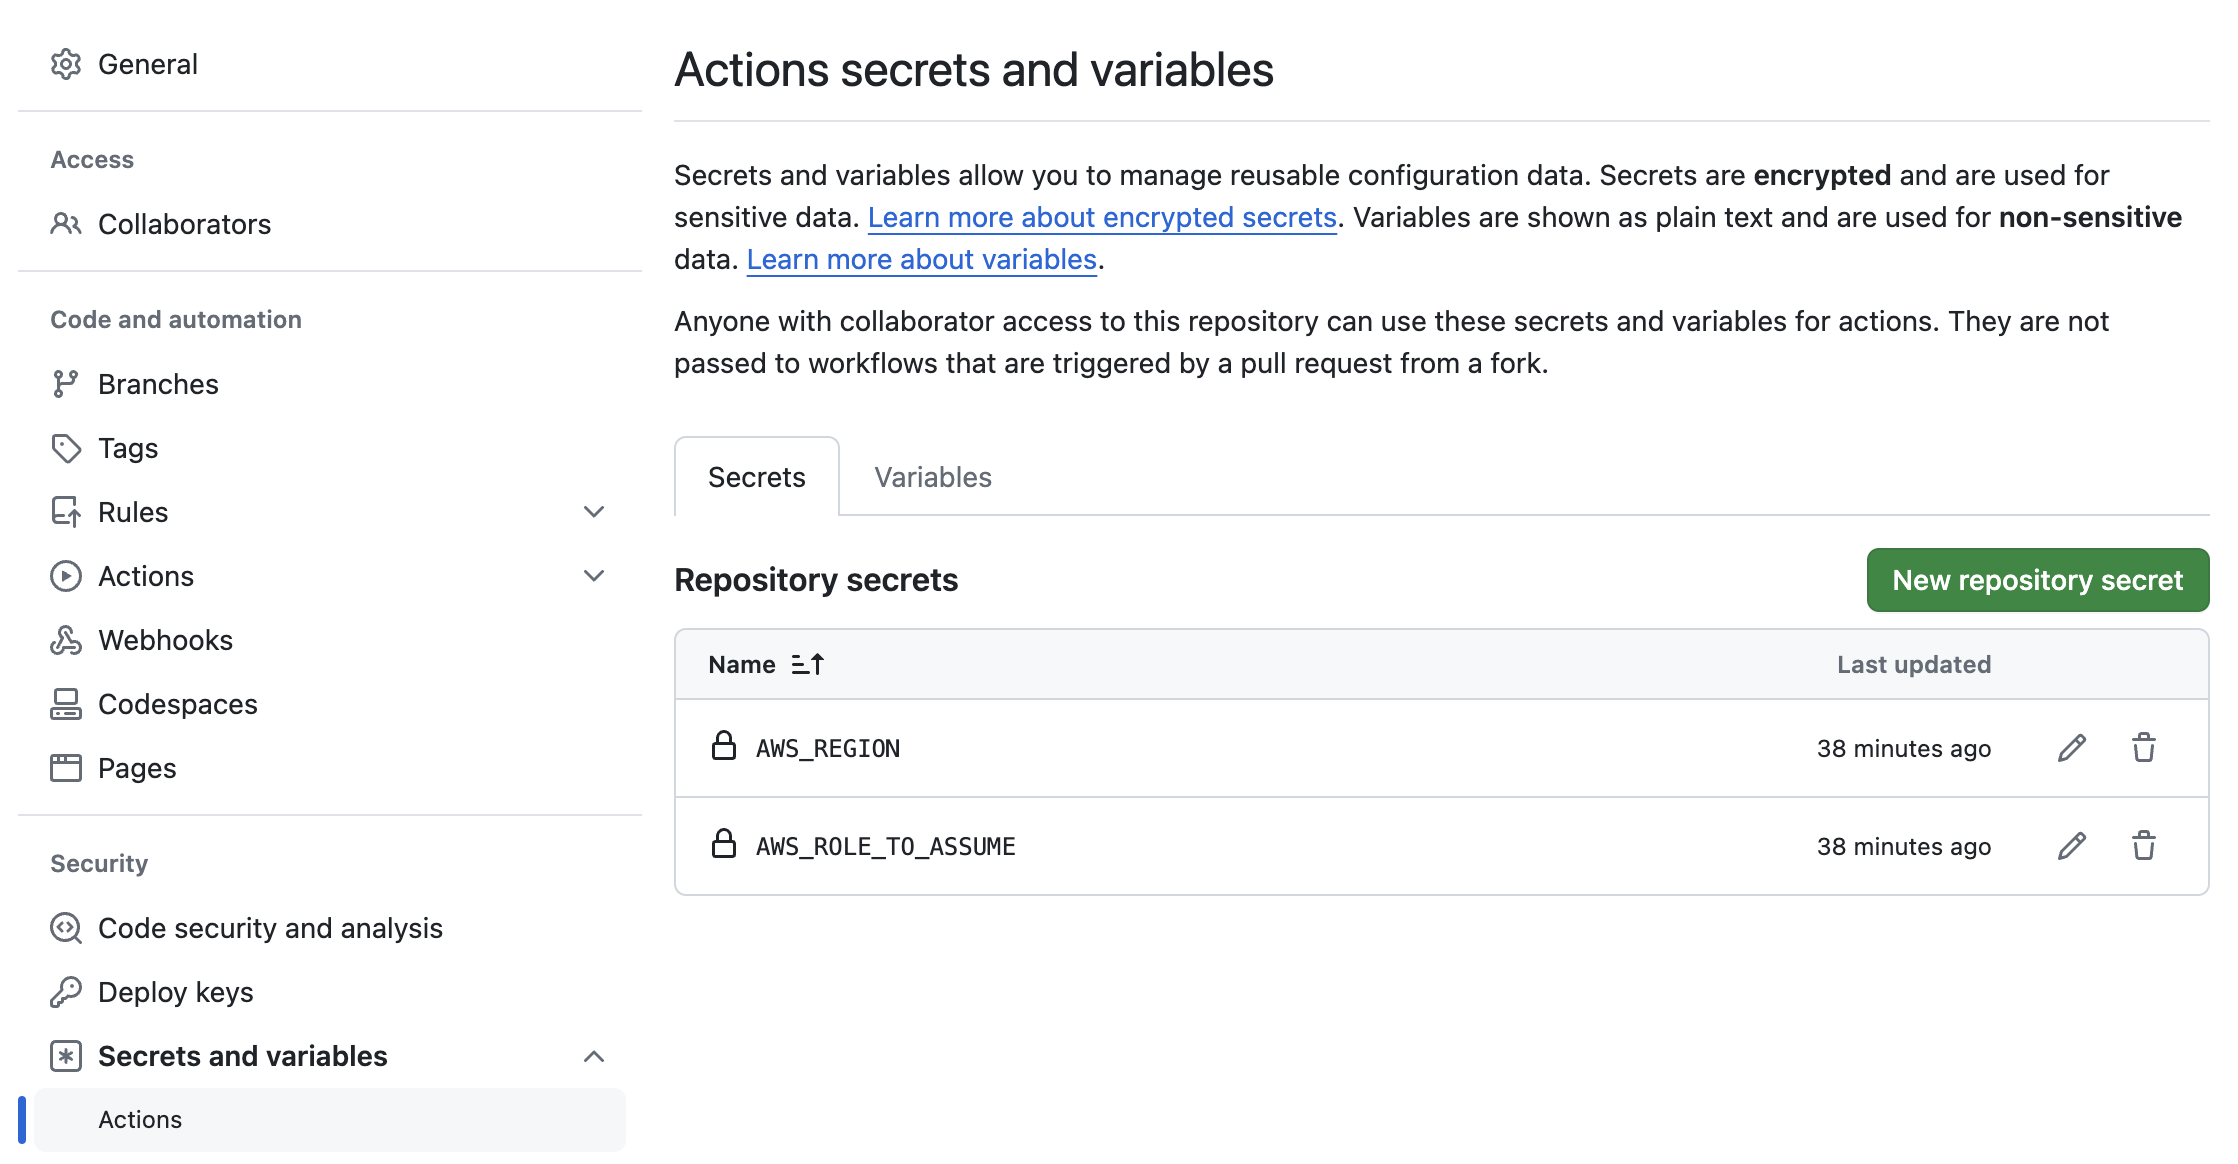2238x1164 pixels.
Task: Collapse Secrets and variables section
Action: 594,1056
